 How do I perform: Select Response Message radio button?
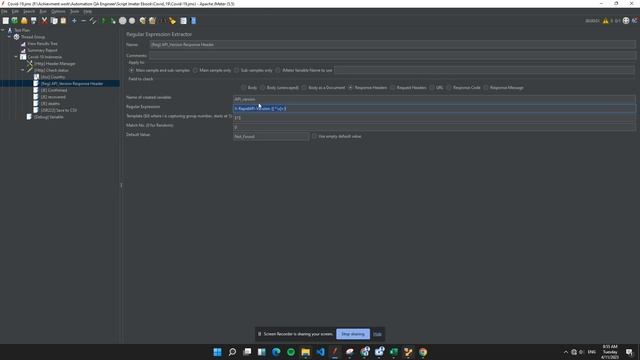tap(486, 88)
